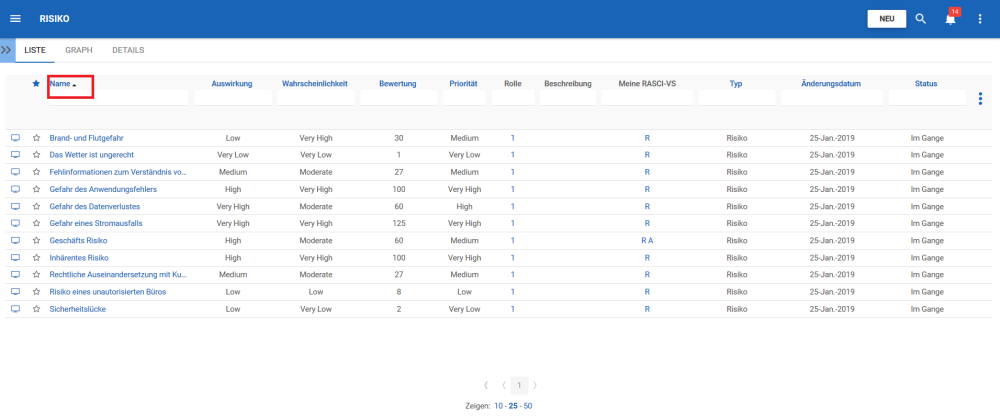
Task: Show 25 items per page
Action: pyautogui.click(x=513, y=406)
